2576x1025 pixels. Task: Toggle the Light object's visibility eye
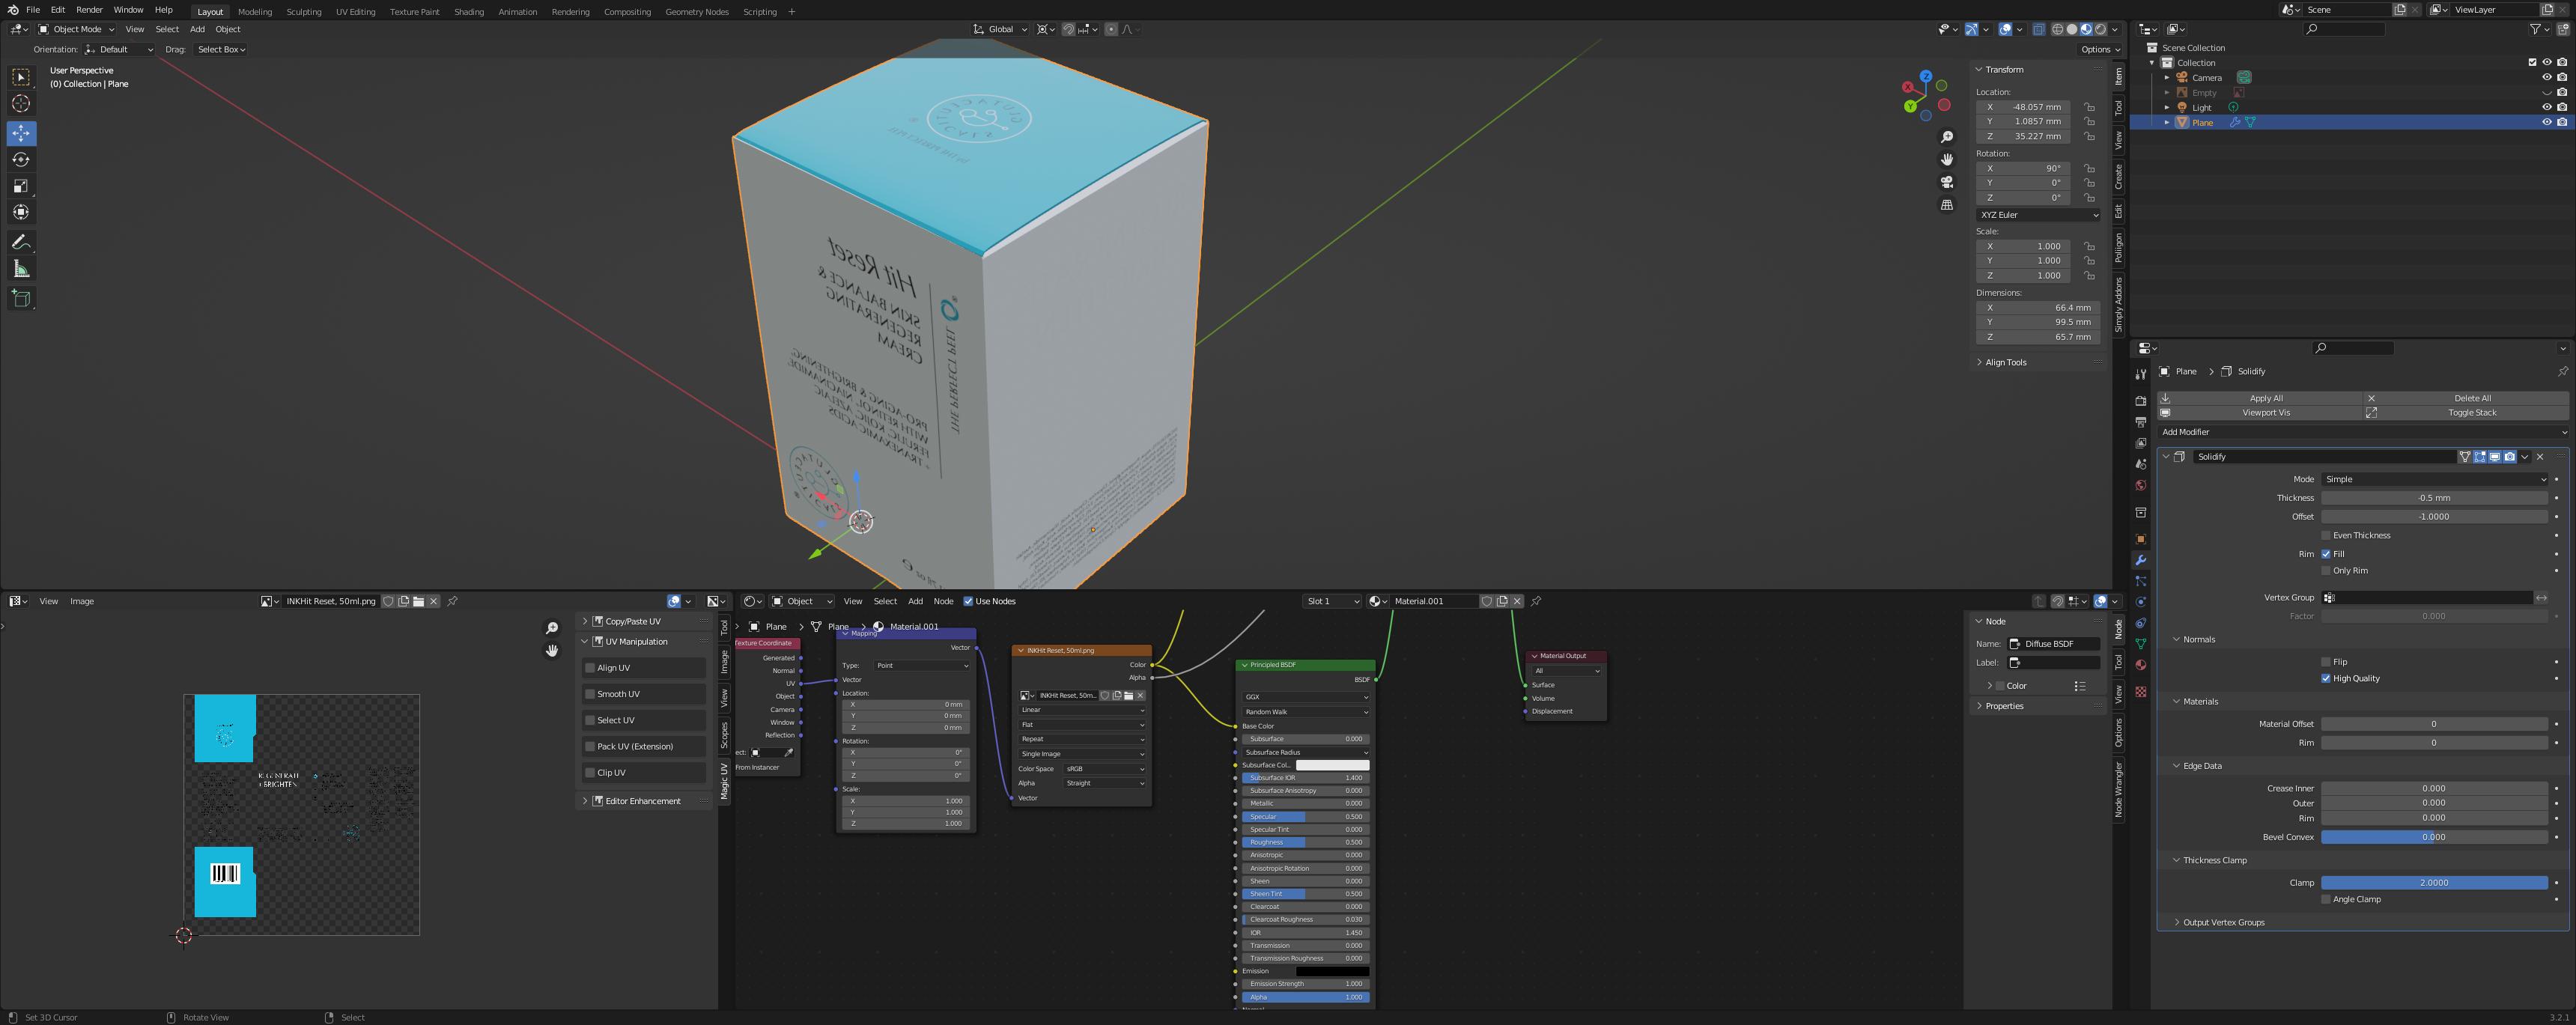click(x=2546, y=107)
